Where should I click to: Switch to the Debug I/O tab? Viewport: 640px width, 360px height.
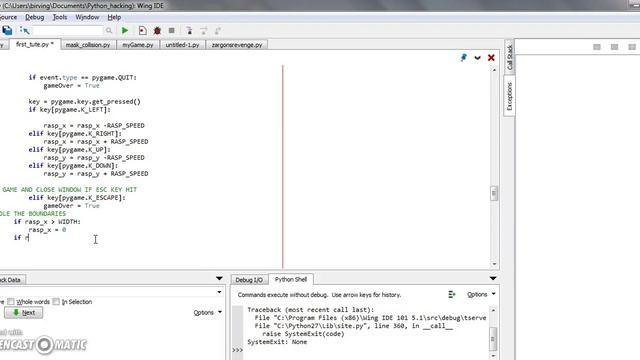pos(249,280)
